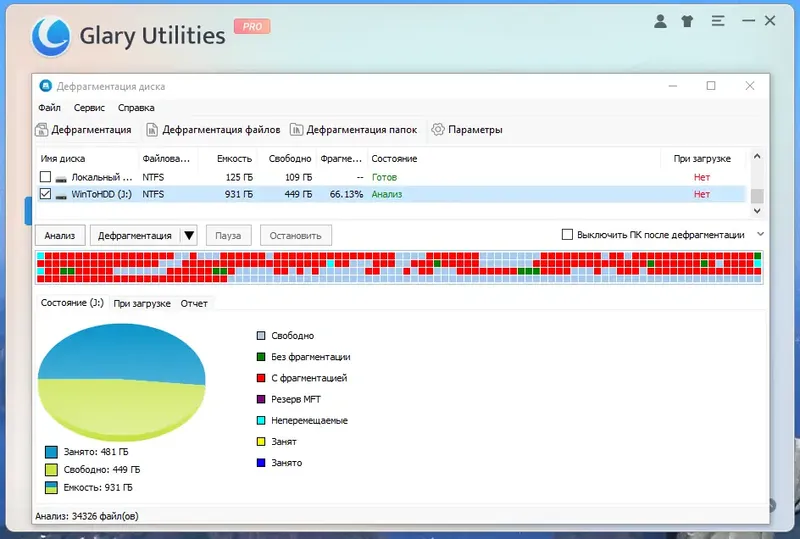
Task: Open the hamburger menu icon
Action: pos(718,21)
